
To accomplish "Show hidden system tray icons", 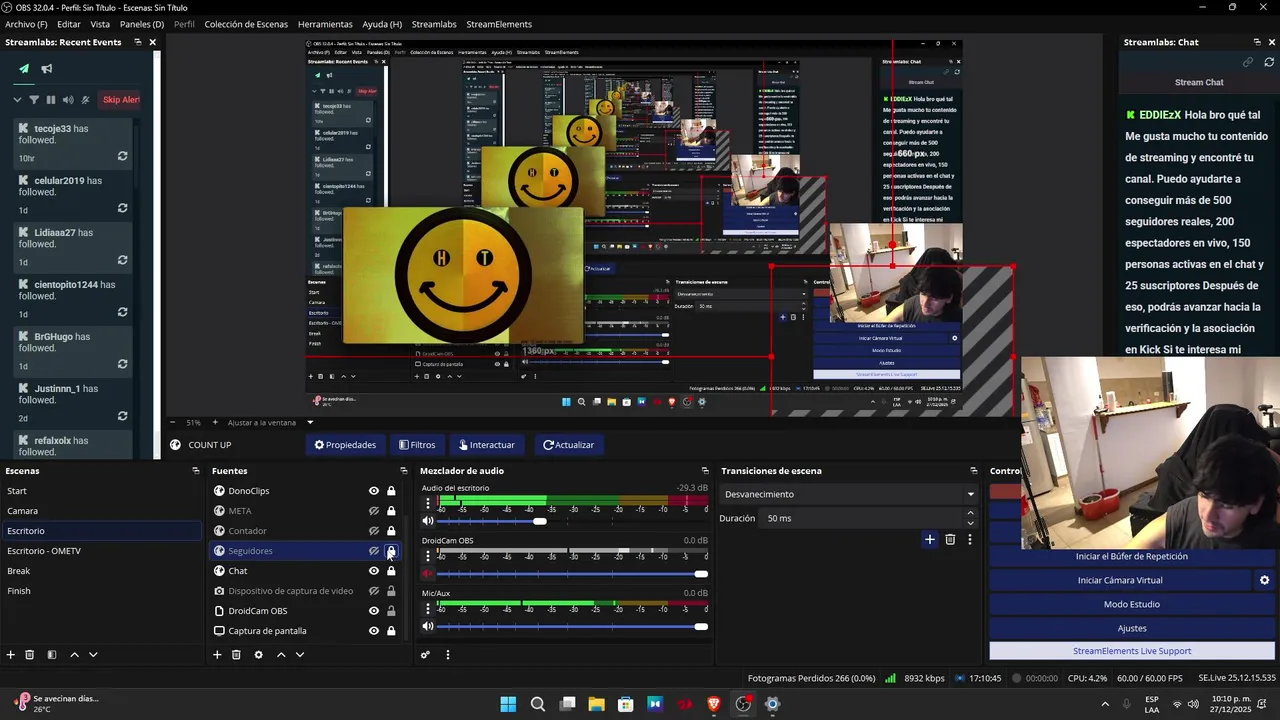I will (1107, 704).
